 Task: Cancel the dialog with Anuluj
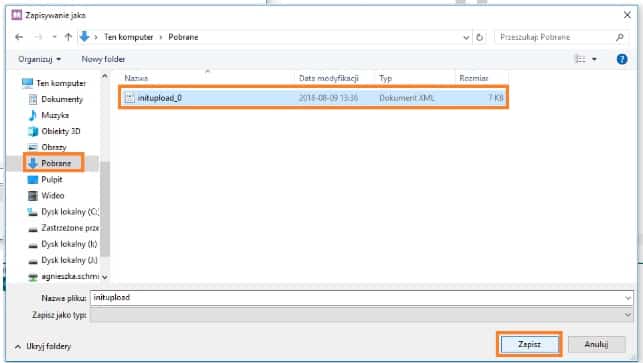[596, 344]
